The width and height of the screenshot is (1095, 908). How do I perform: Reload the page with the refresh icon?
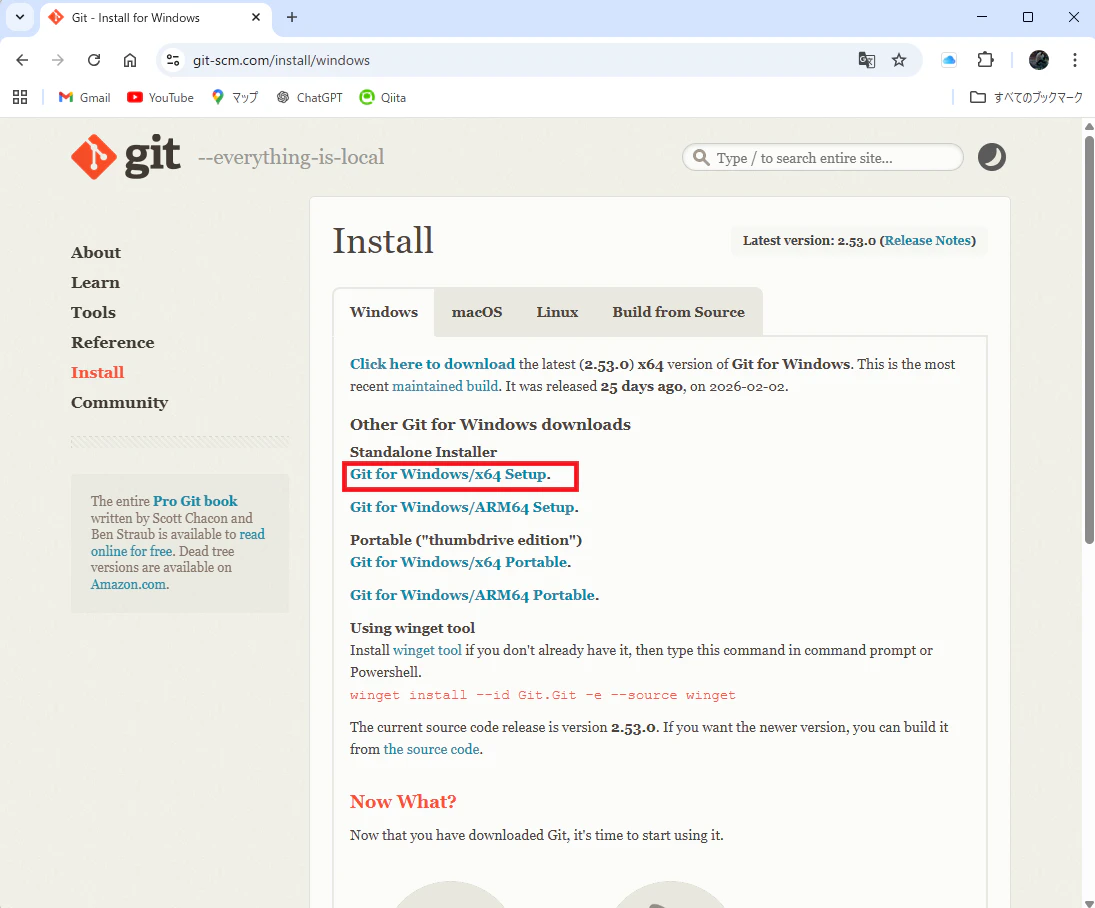[94, 60]
